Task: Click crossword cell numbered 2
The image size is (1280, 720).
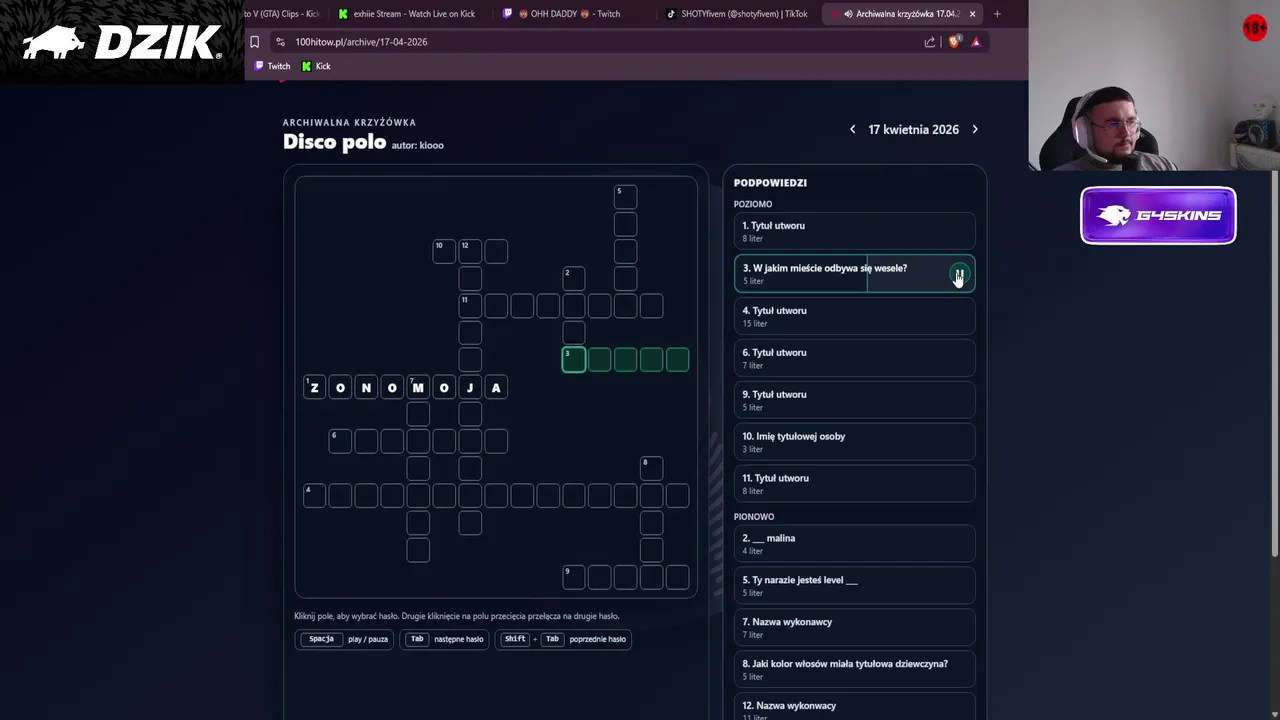Action: tap(573, 278)
